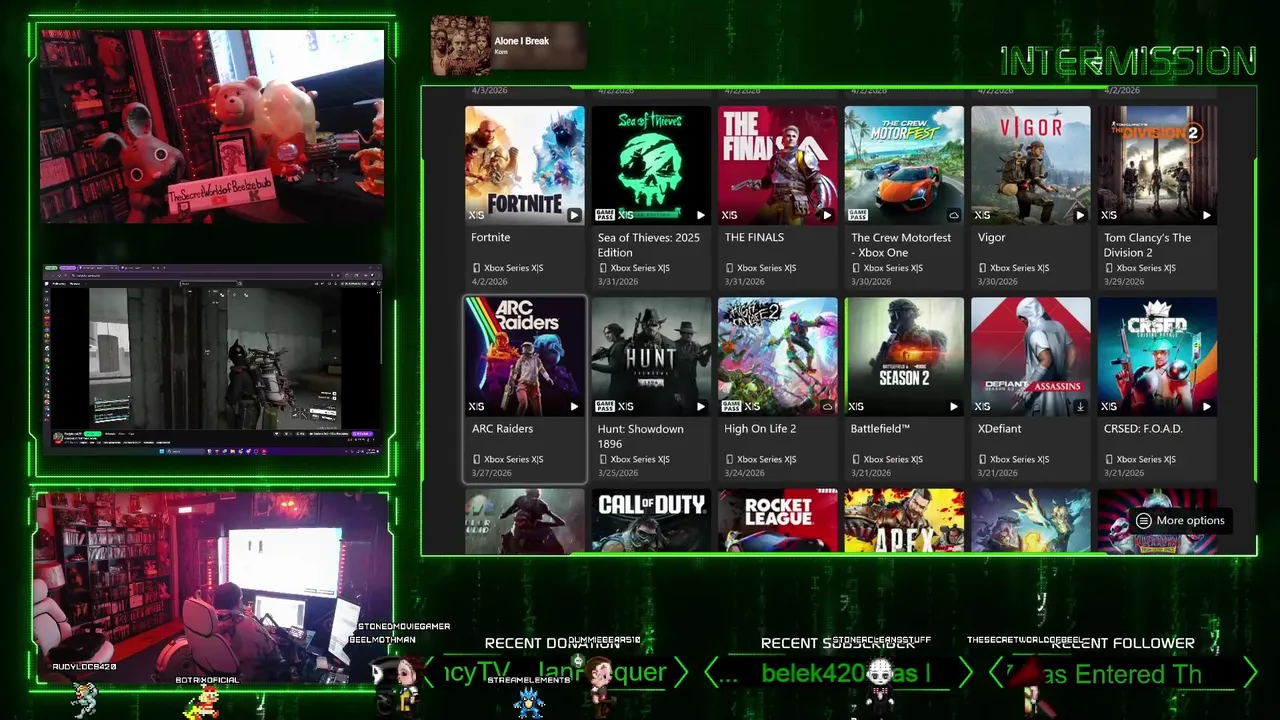The height and width of the screenshot is (720, 1280).
Task: Click the play icon on ARC Raiders cover
Action: [x=574, y=406]
